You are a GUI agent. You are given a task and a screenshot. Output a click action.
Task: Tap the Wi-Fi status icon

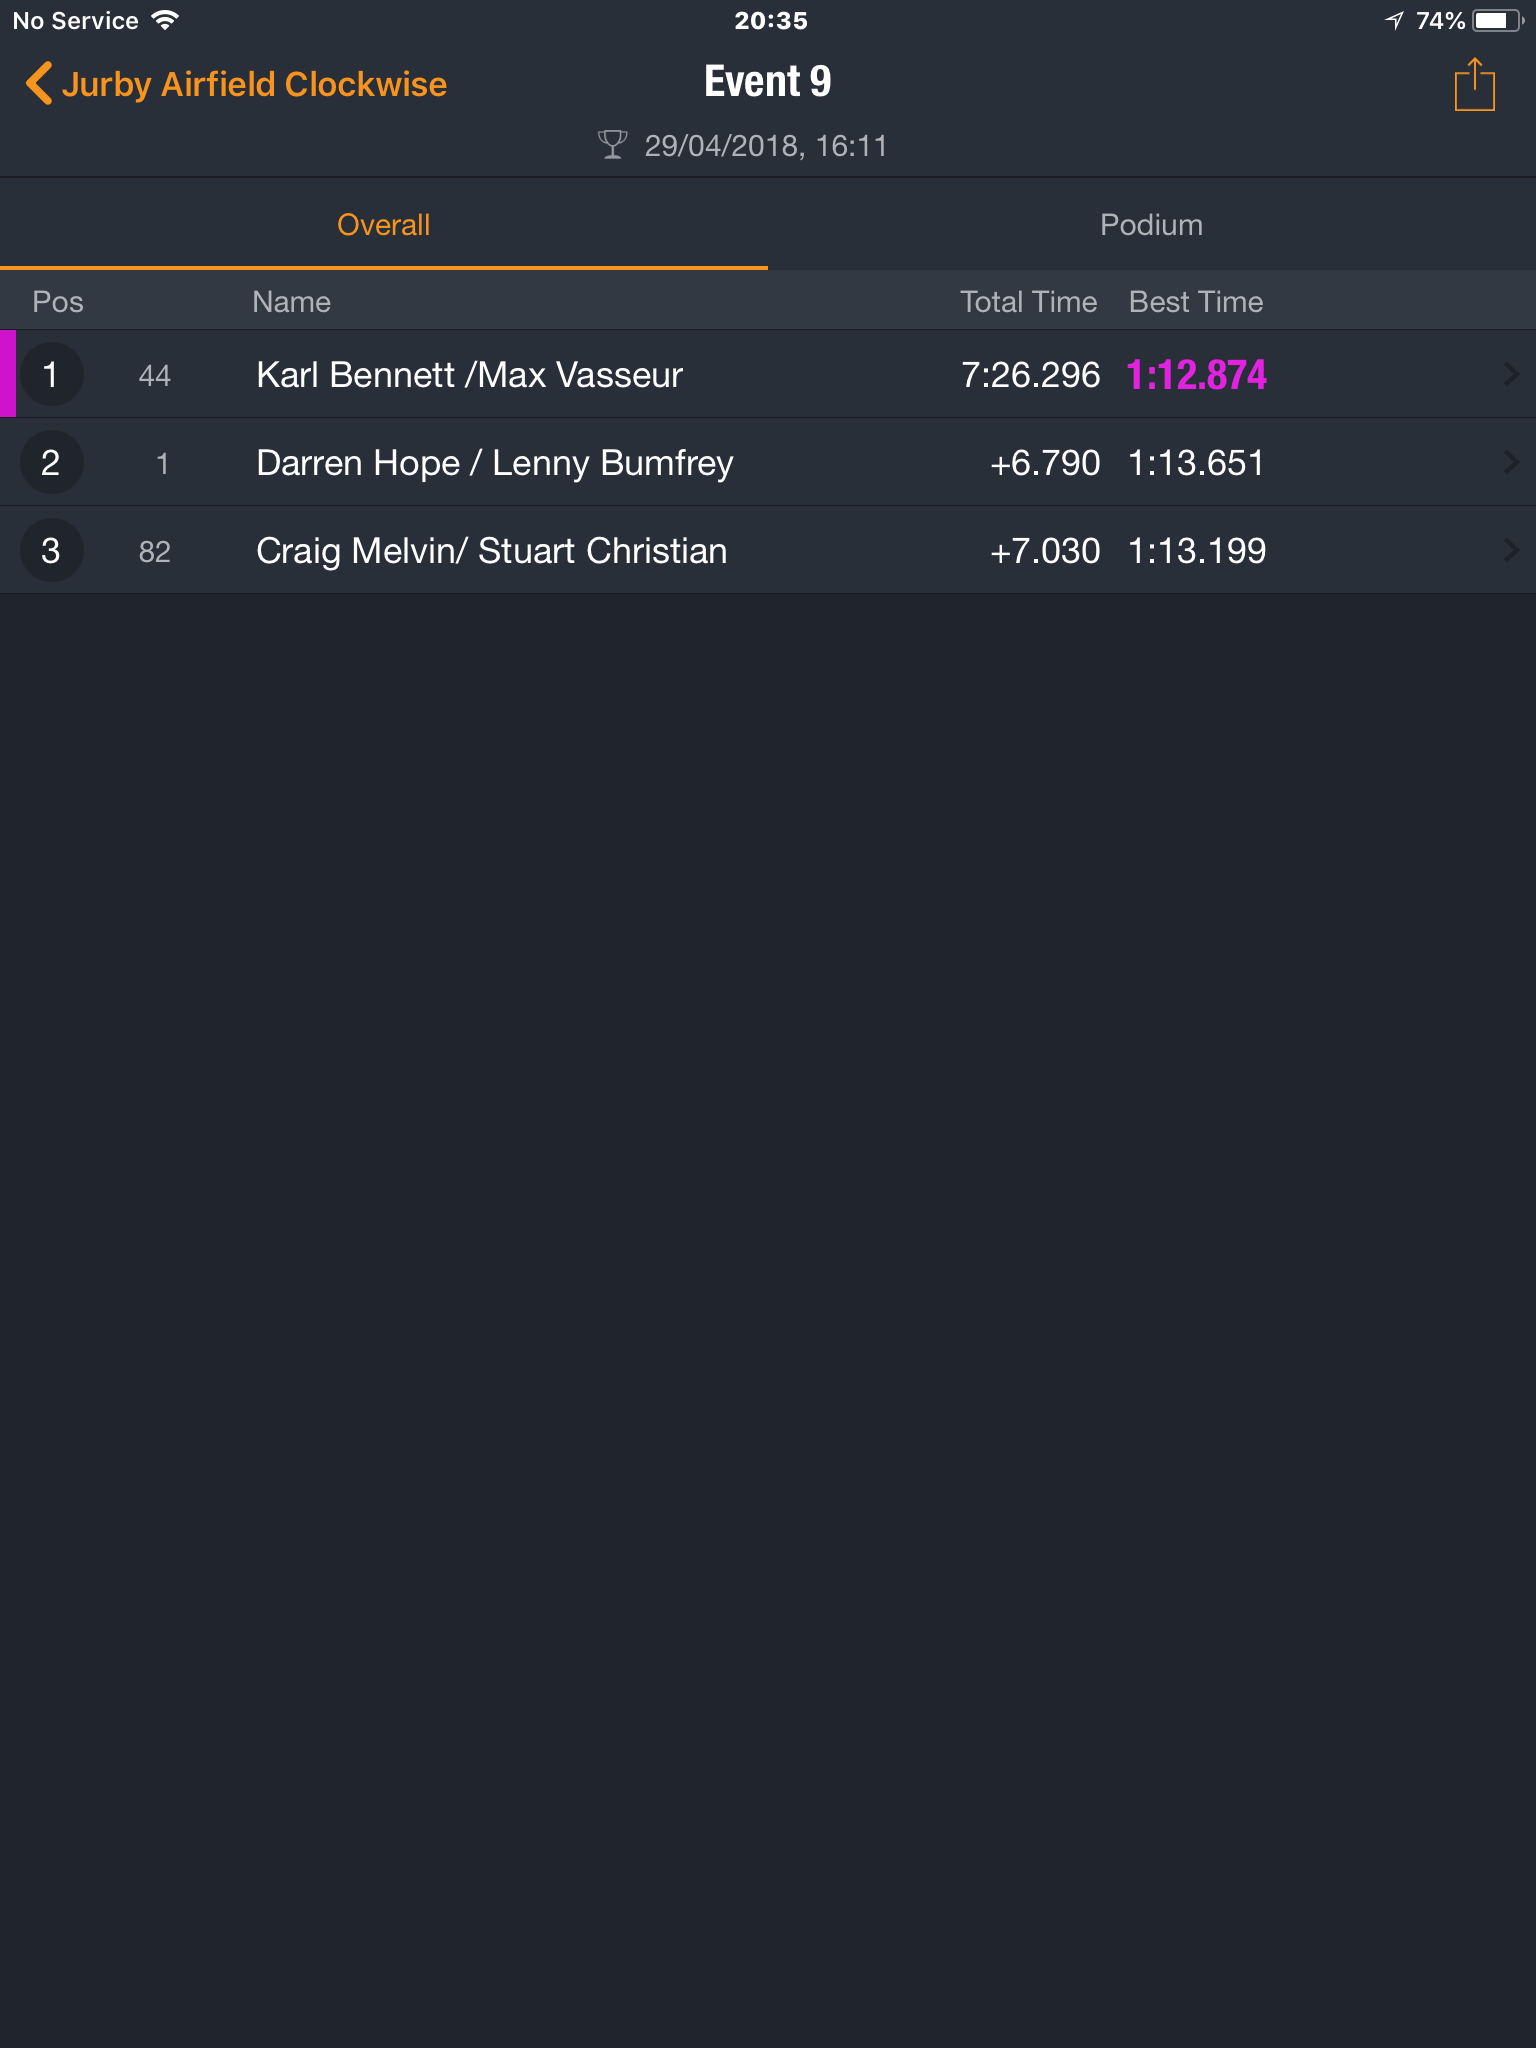pos(165,20)
